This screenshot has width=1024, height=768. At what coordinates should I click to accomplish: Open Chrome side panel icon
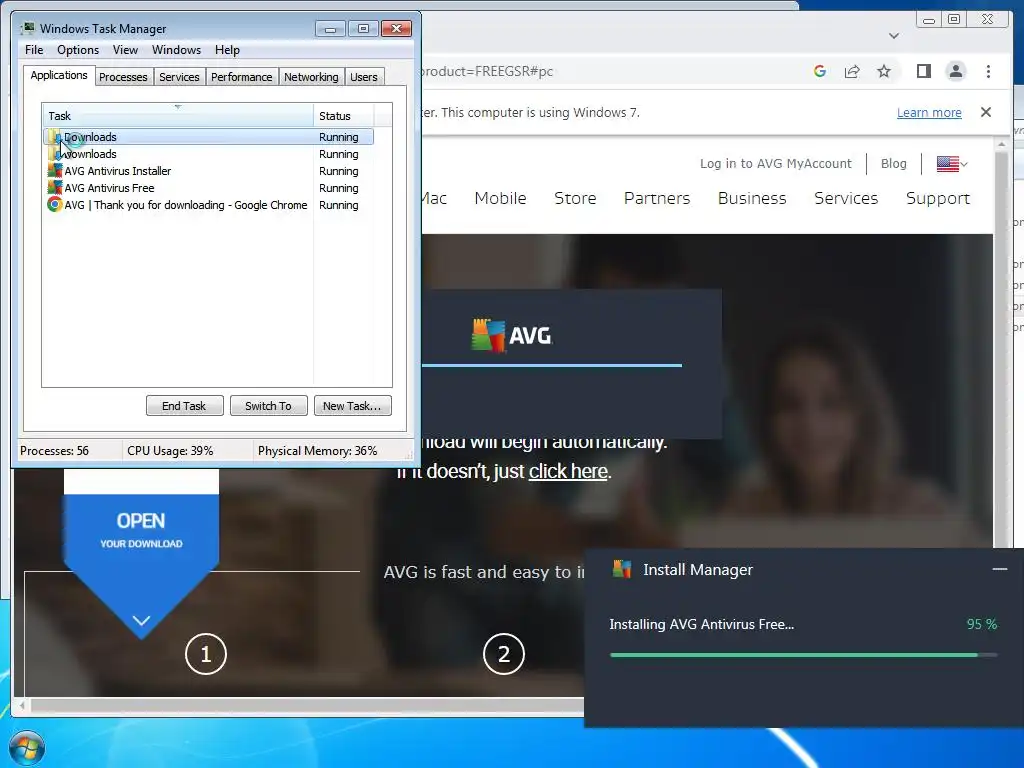click(923, 71)
